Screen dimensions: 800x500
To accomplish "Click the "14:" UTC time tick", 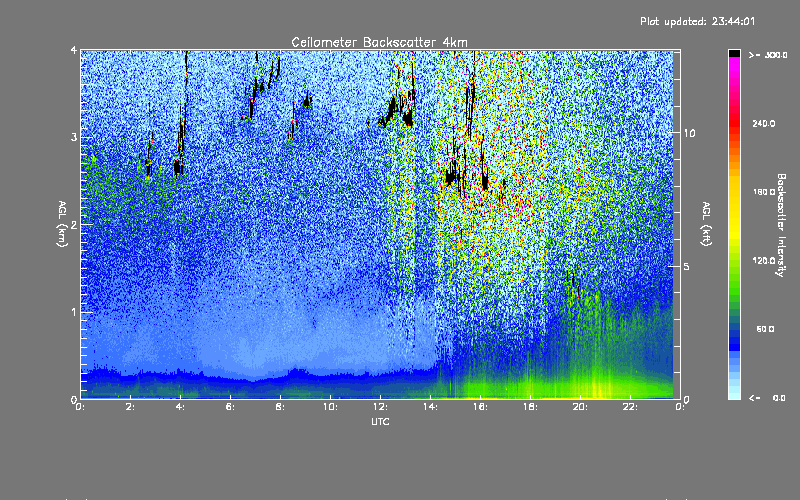I will coord(431,407).
